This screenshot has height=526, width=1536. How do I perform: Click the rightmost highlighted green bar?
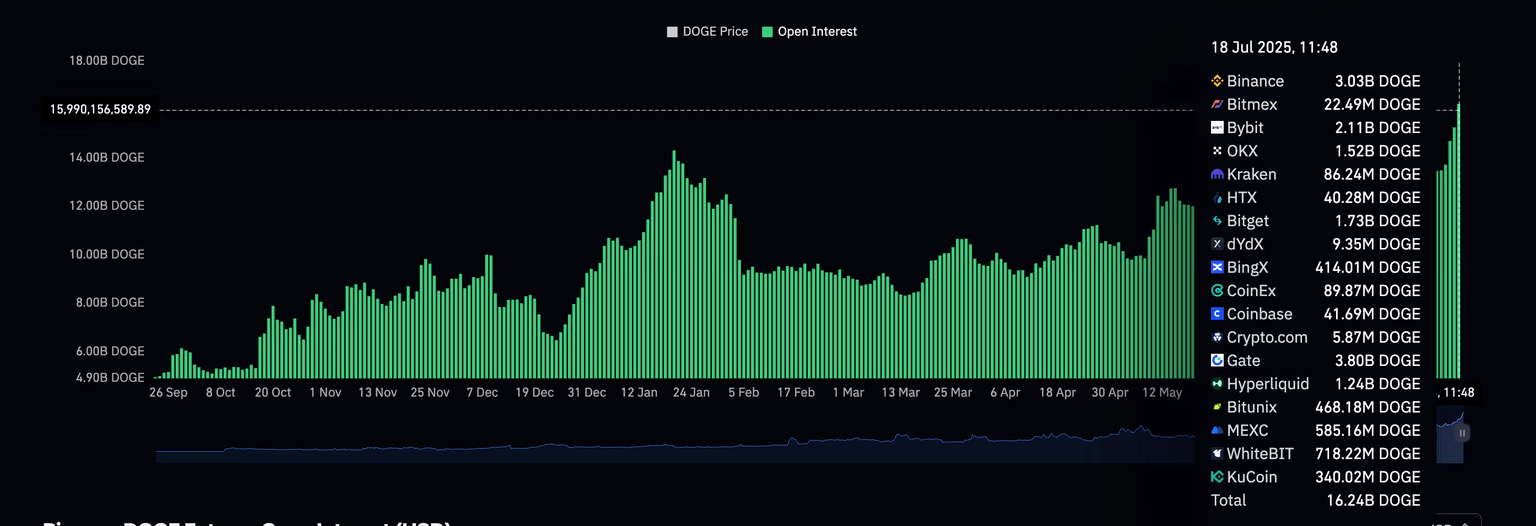(x=1459, y=240)
